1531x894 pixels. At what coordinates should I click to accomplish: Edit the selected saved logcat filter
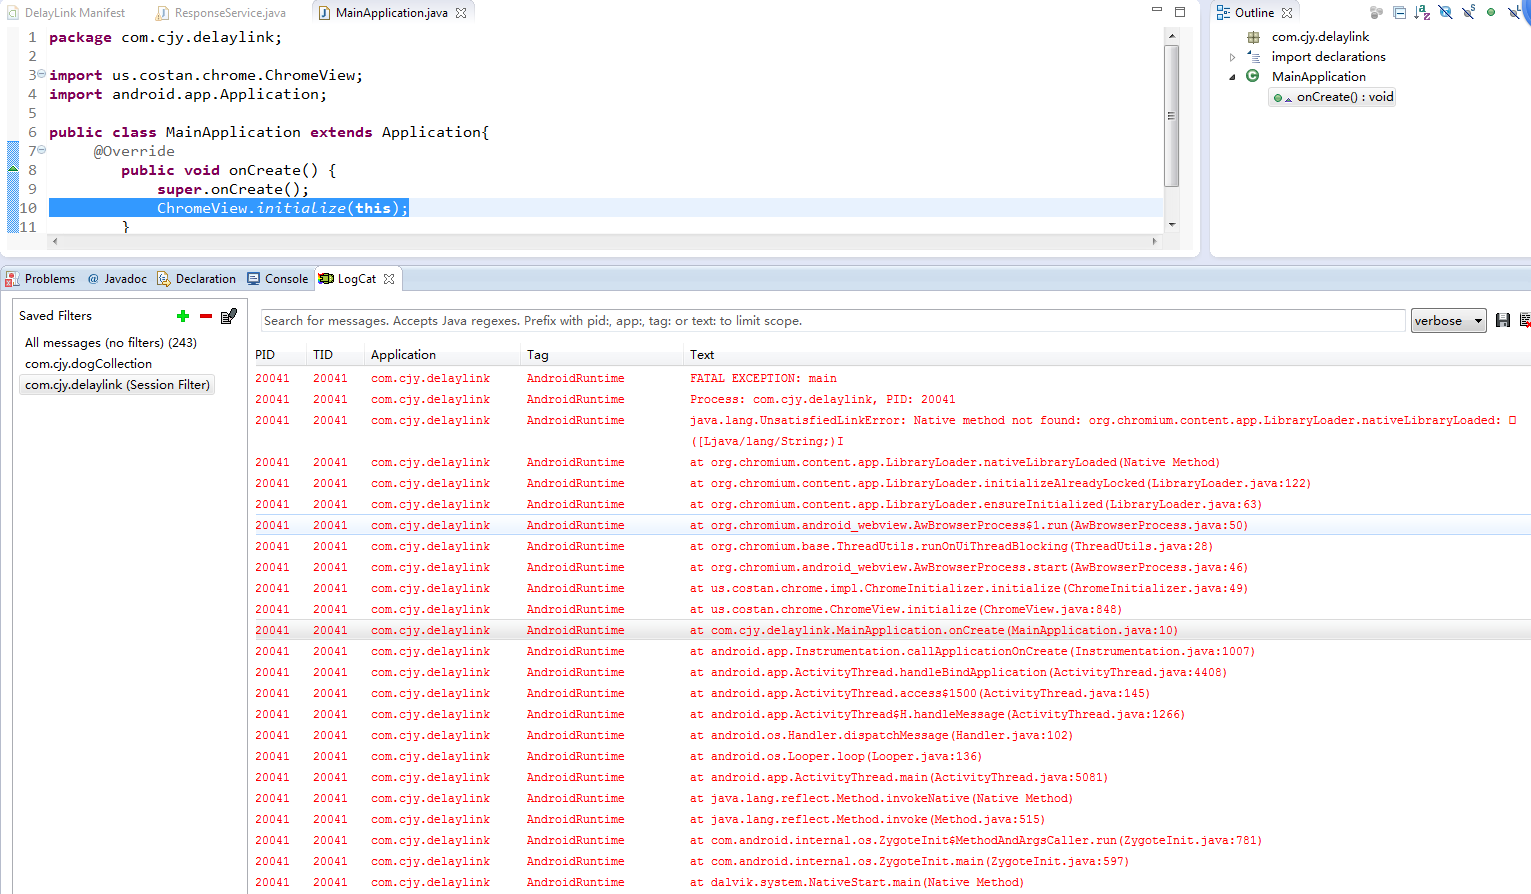(229, 316)
